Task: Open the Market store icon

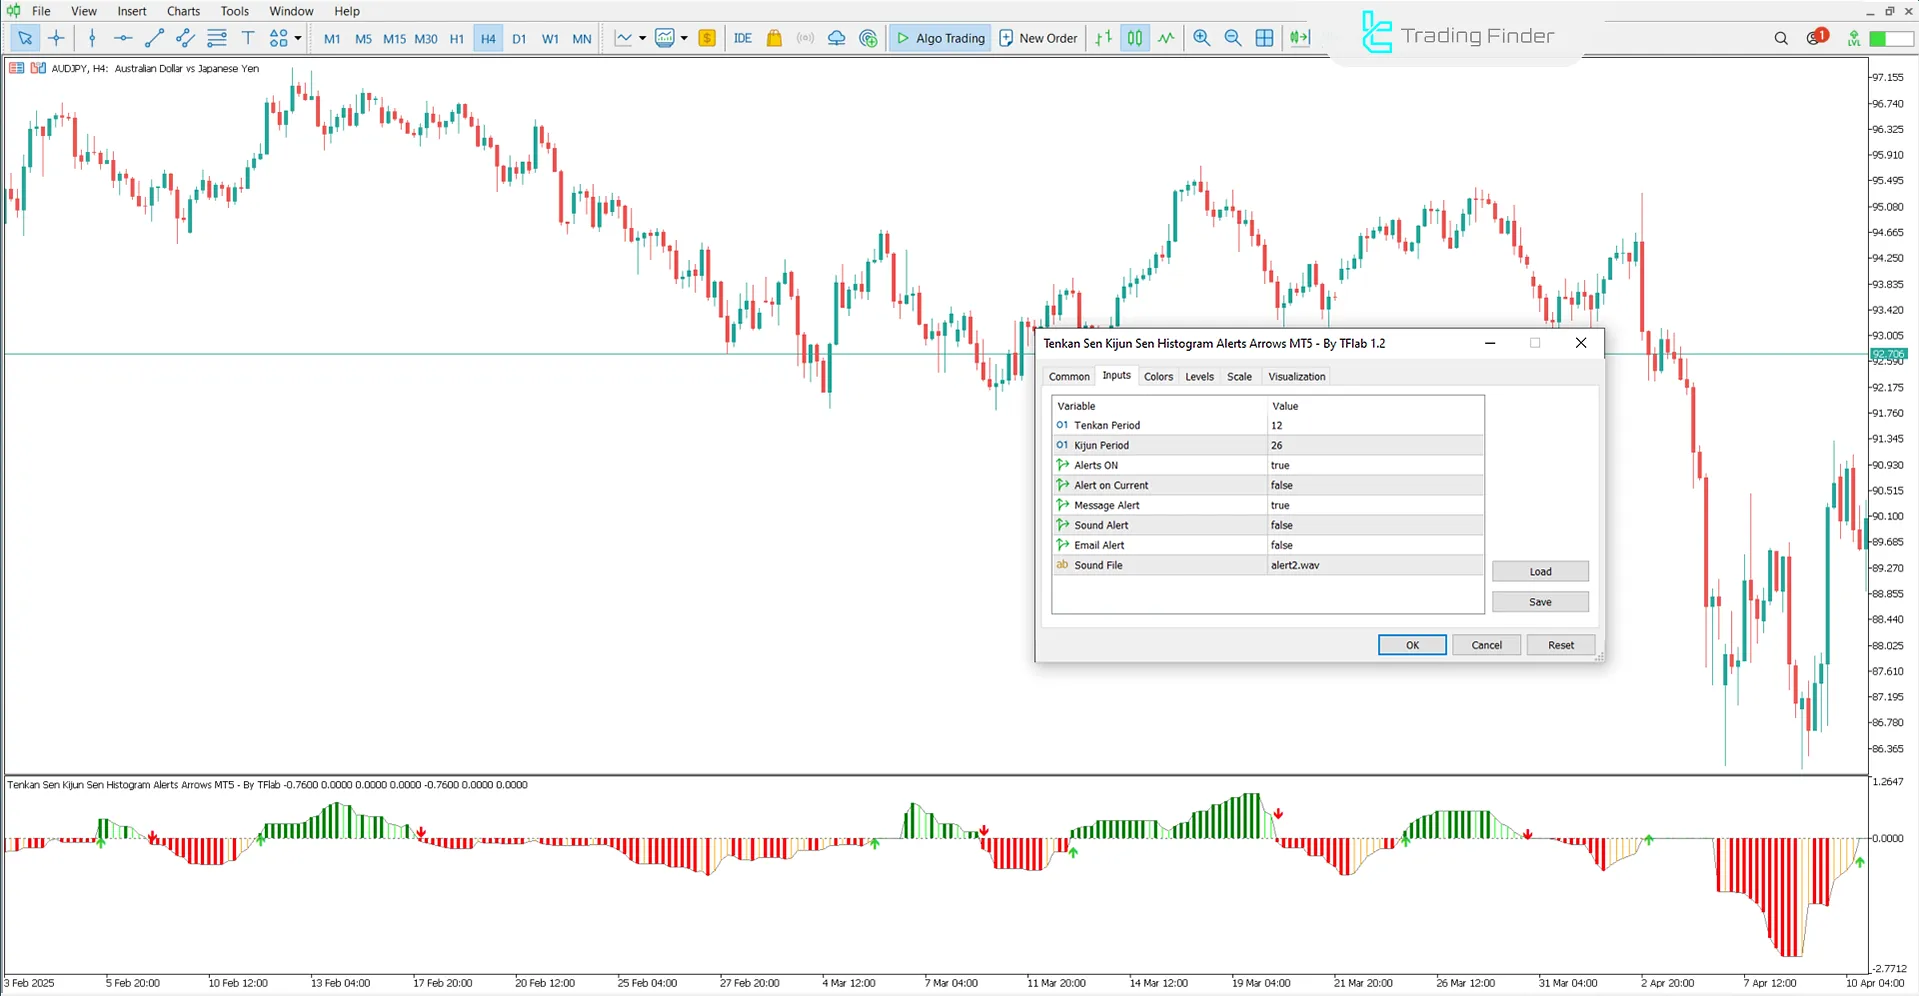Action: coord(774,38)
